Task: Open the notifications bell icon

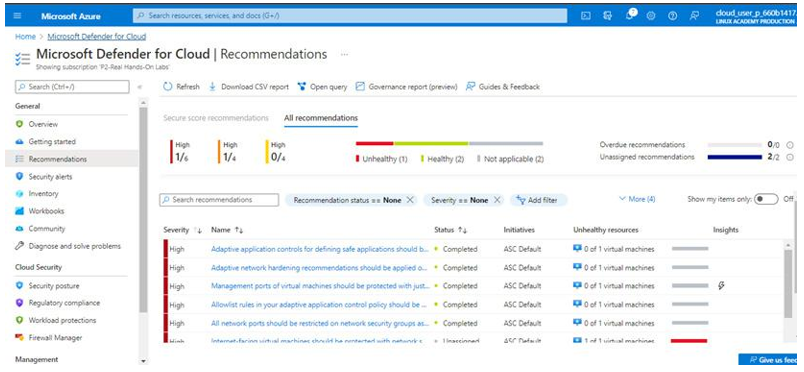Action: click(630, 15)
